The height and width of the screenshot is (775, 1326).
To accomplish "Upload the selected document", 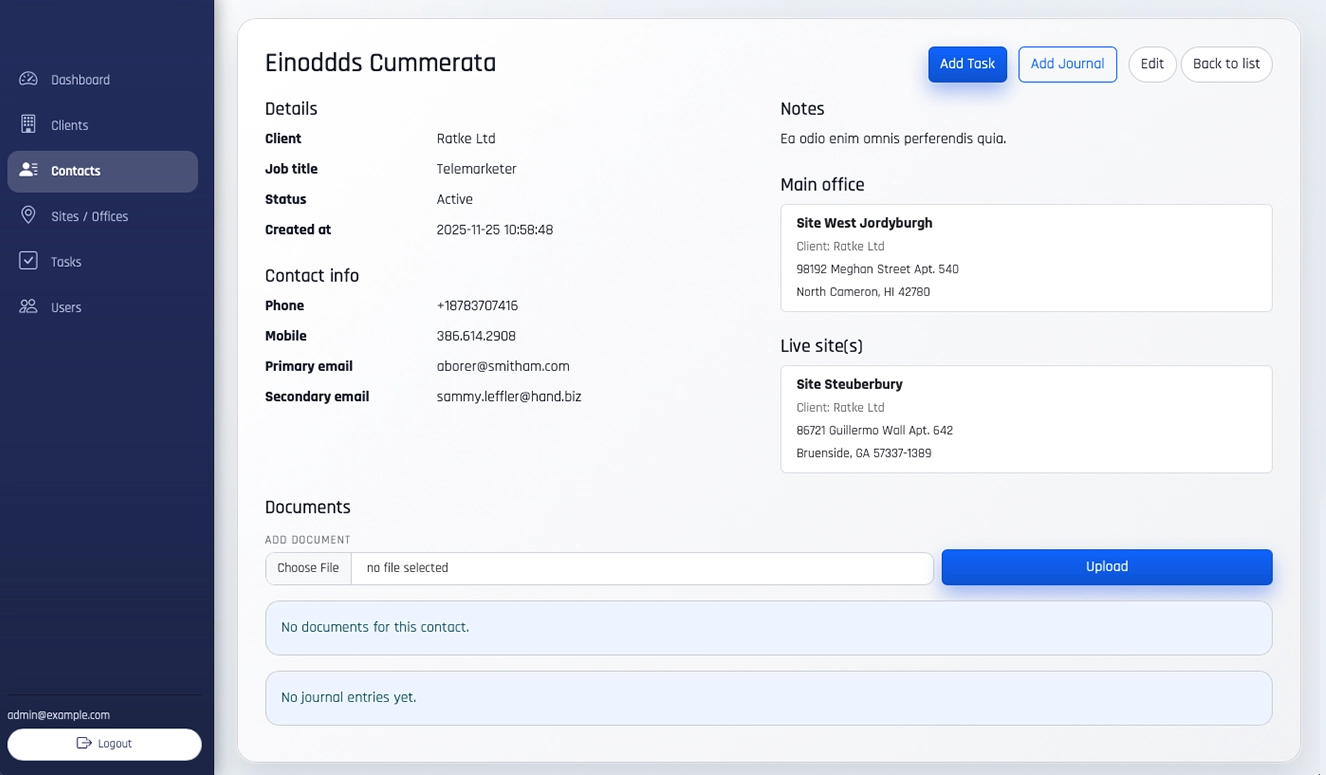I will click(1106, 566).
